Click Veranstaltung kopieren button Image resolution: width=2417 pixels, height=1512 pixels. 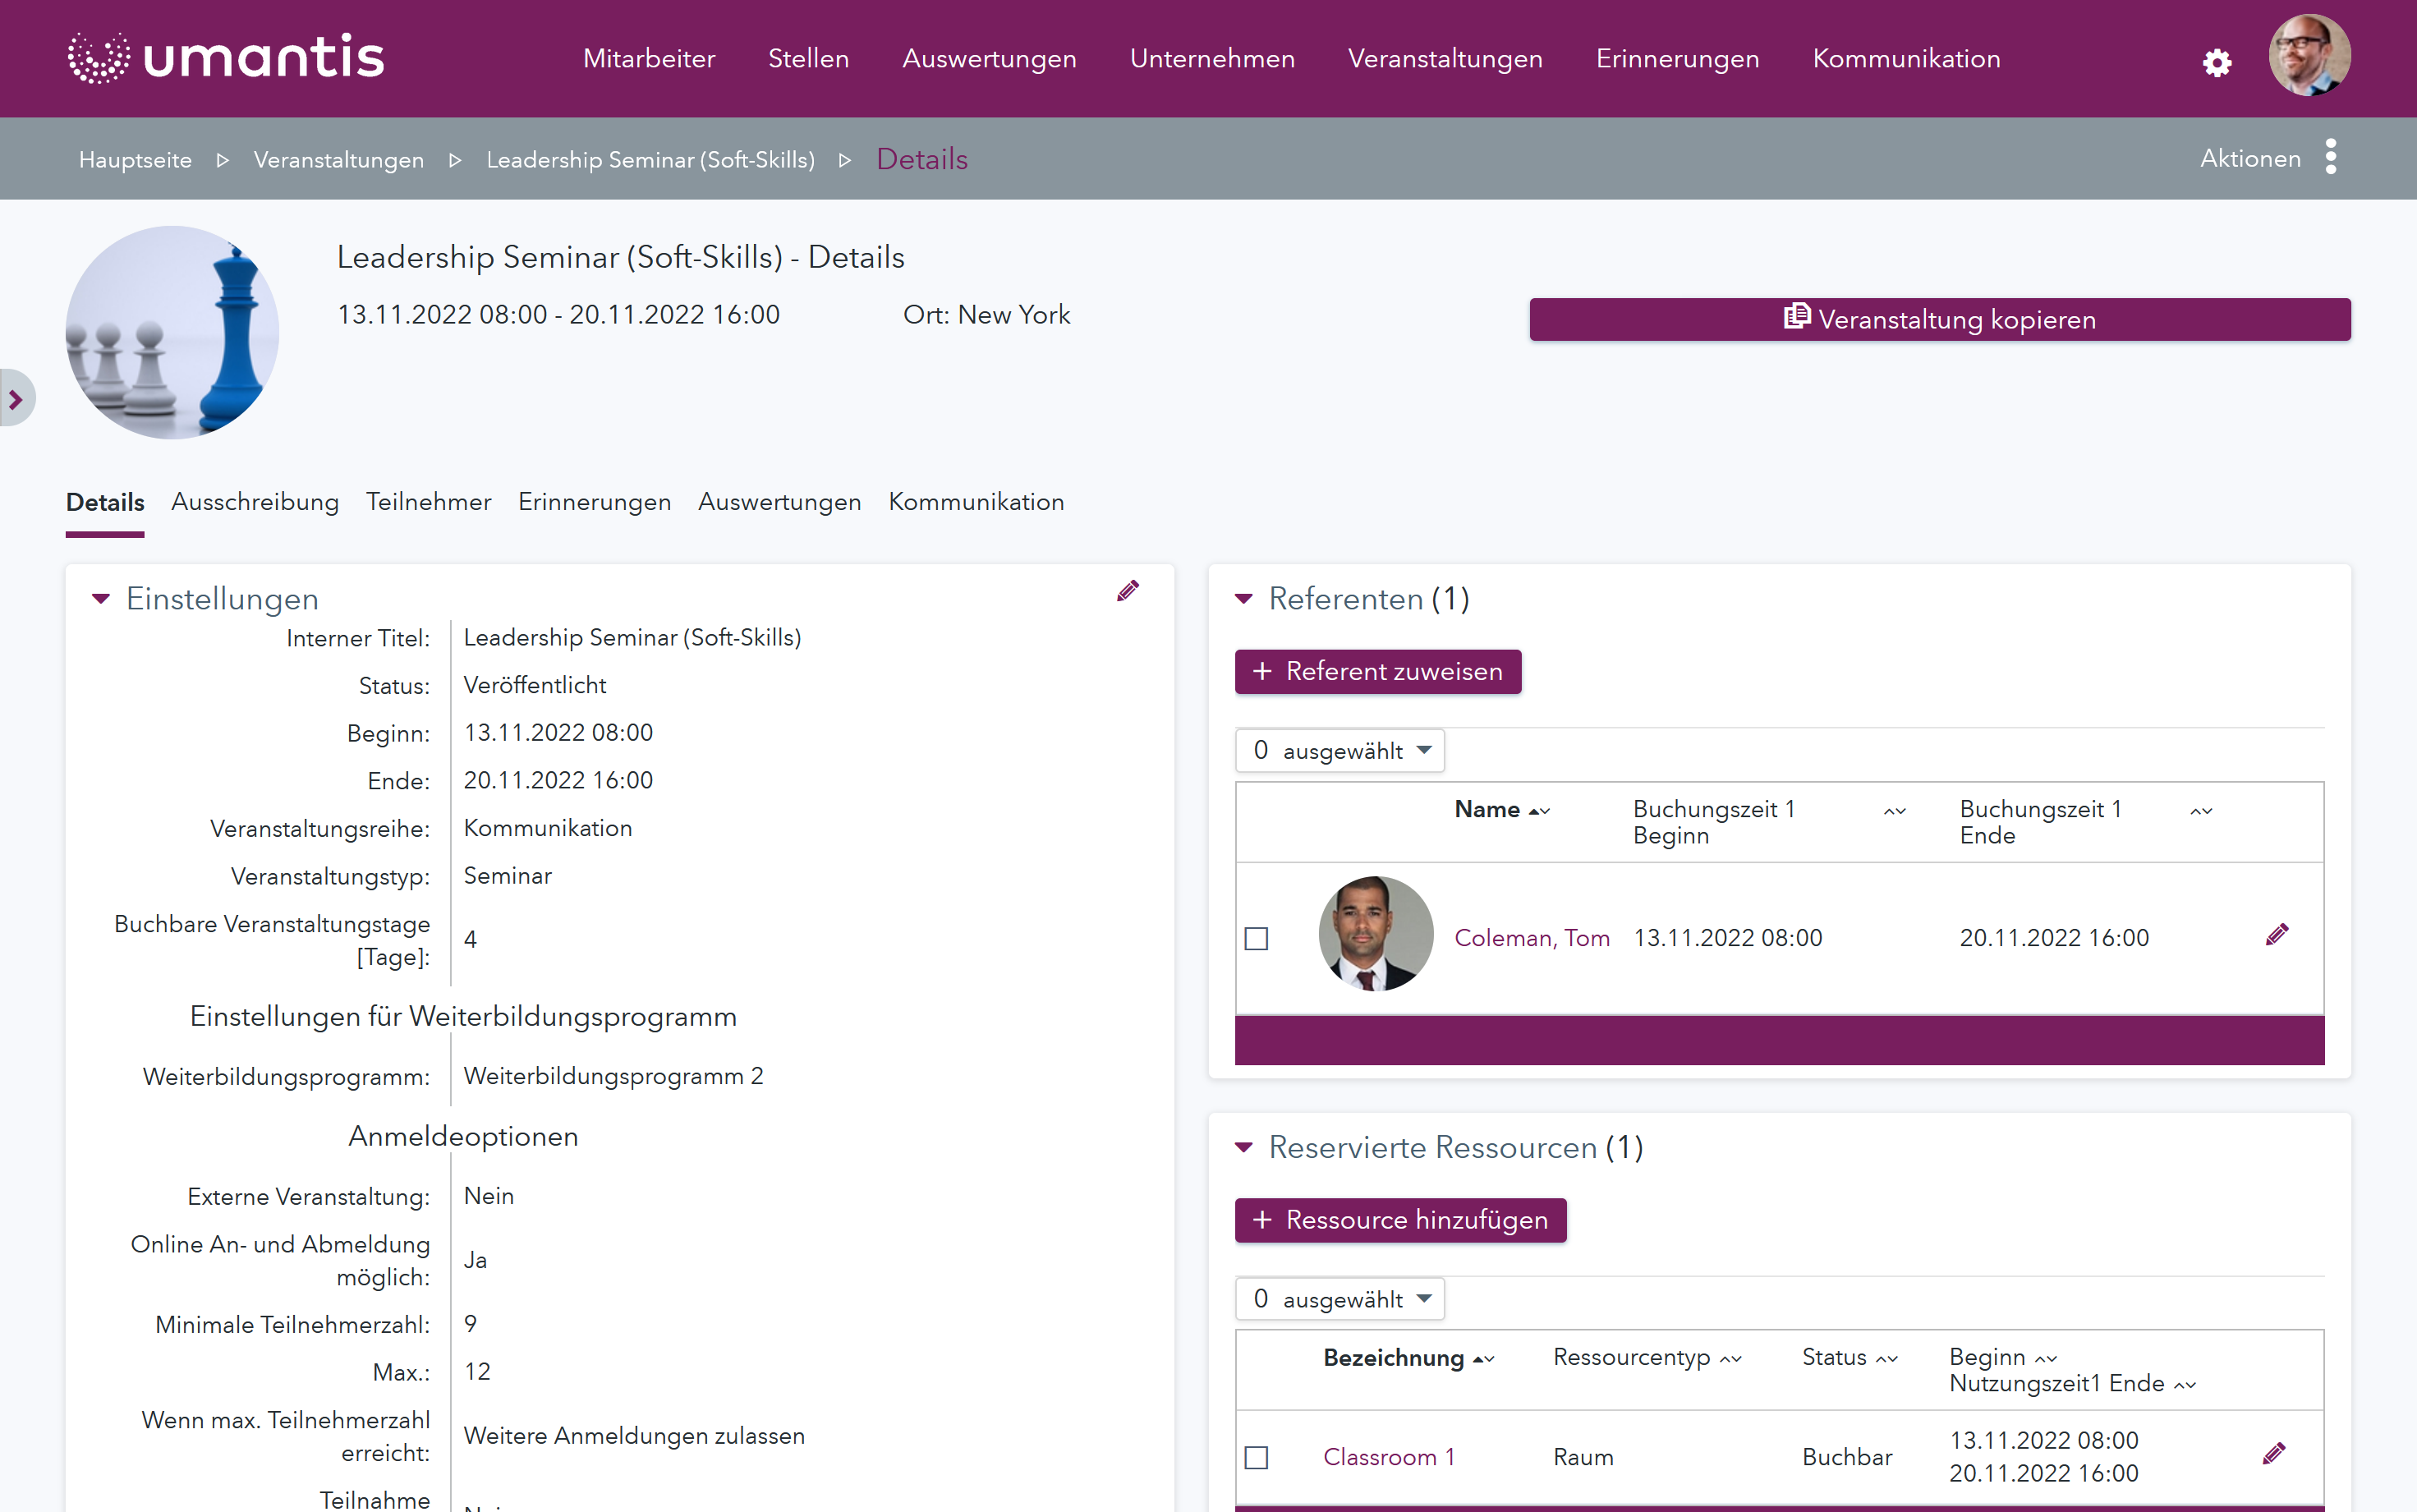click(x=1939, y=320)
